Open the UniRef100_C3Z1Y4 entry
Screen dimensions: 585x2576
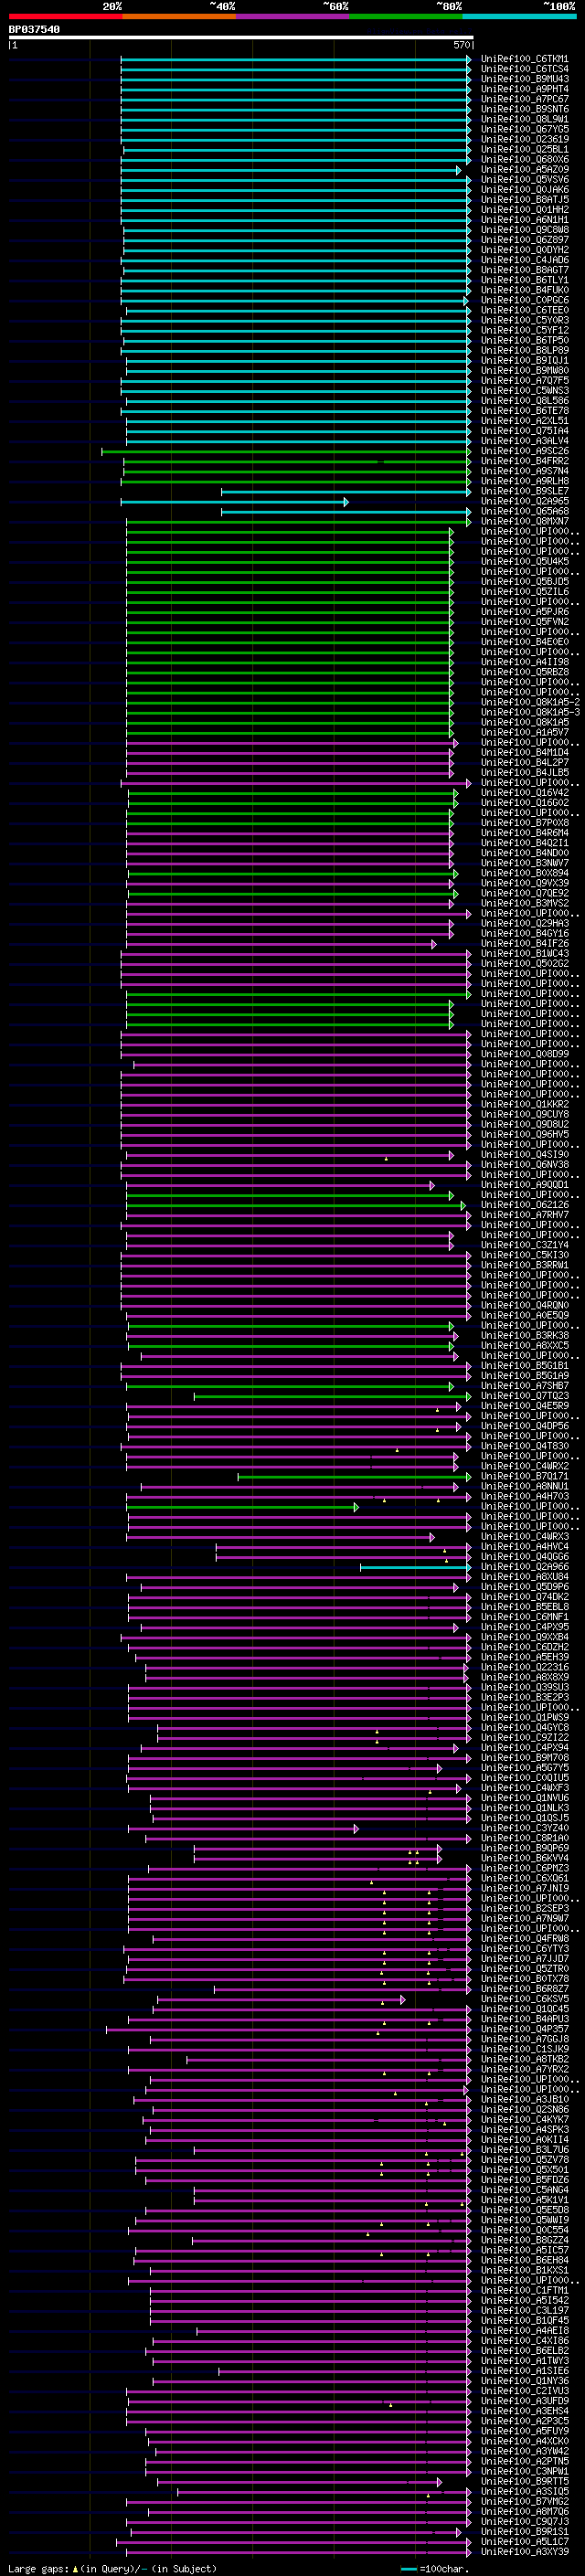525,1245
